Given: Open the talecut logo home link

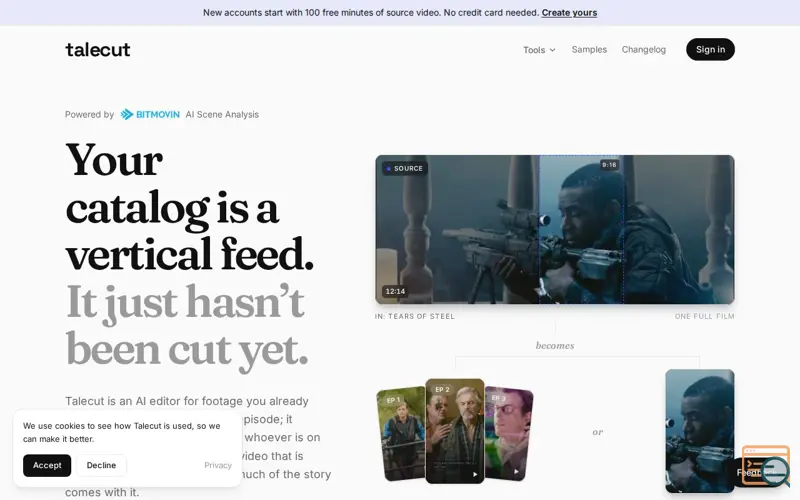Looking at the screenshot, I should 98,49.
